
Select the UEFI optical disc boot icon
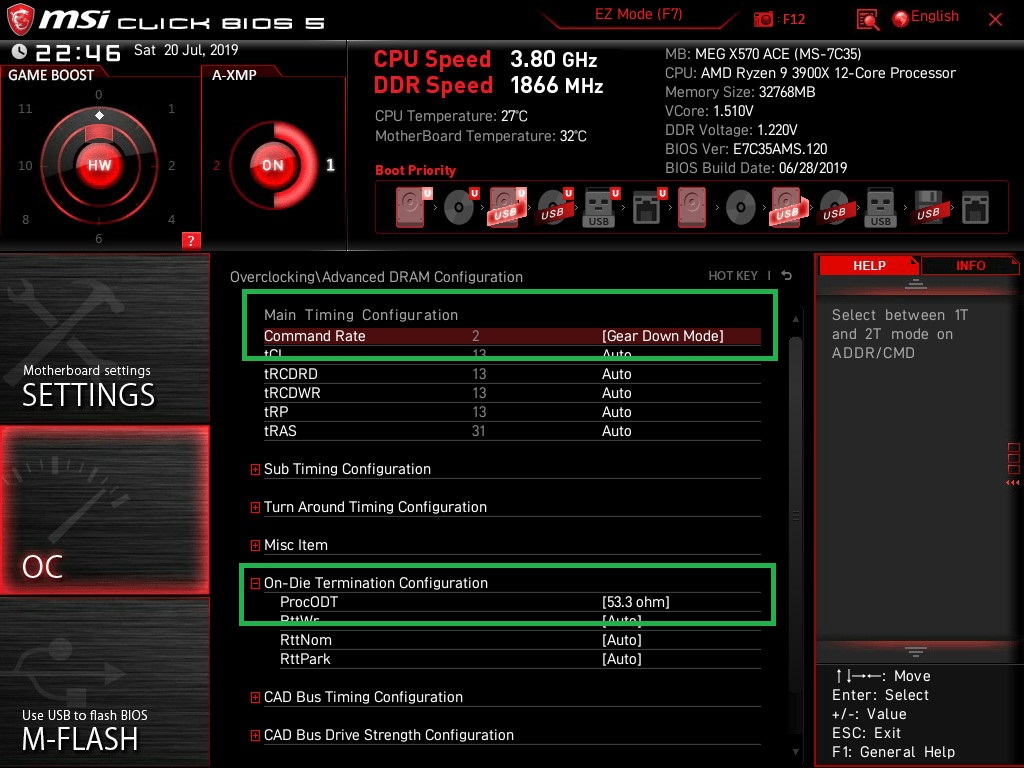tap(460, 207)
